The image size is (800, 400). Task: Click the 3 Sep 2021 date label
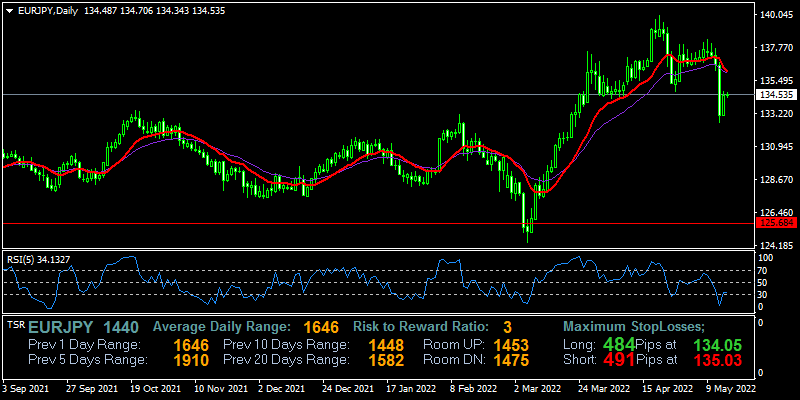26,389
